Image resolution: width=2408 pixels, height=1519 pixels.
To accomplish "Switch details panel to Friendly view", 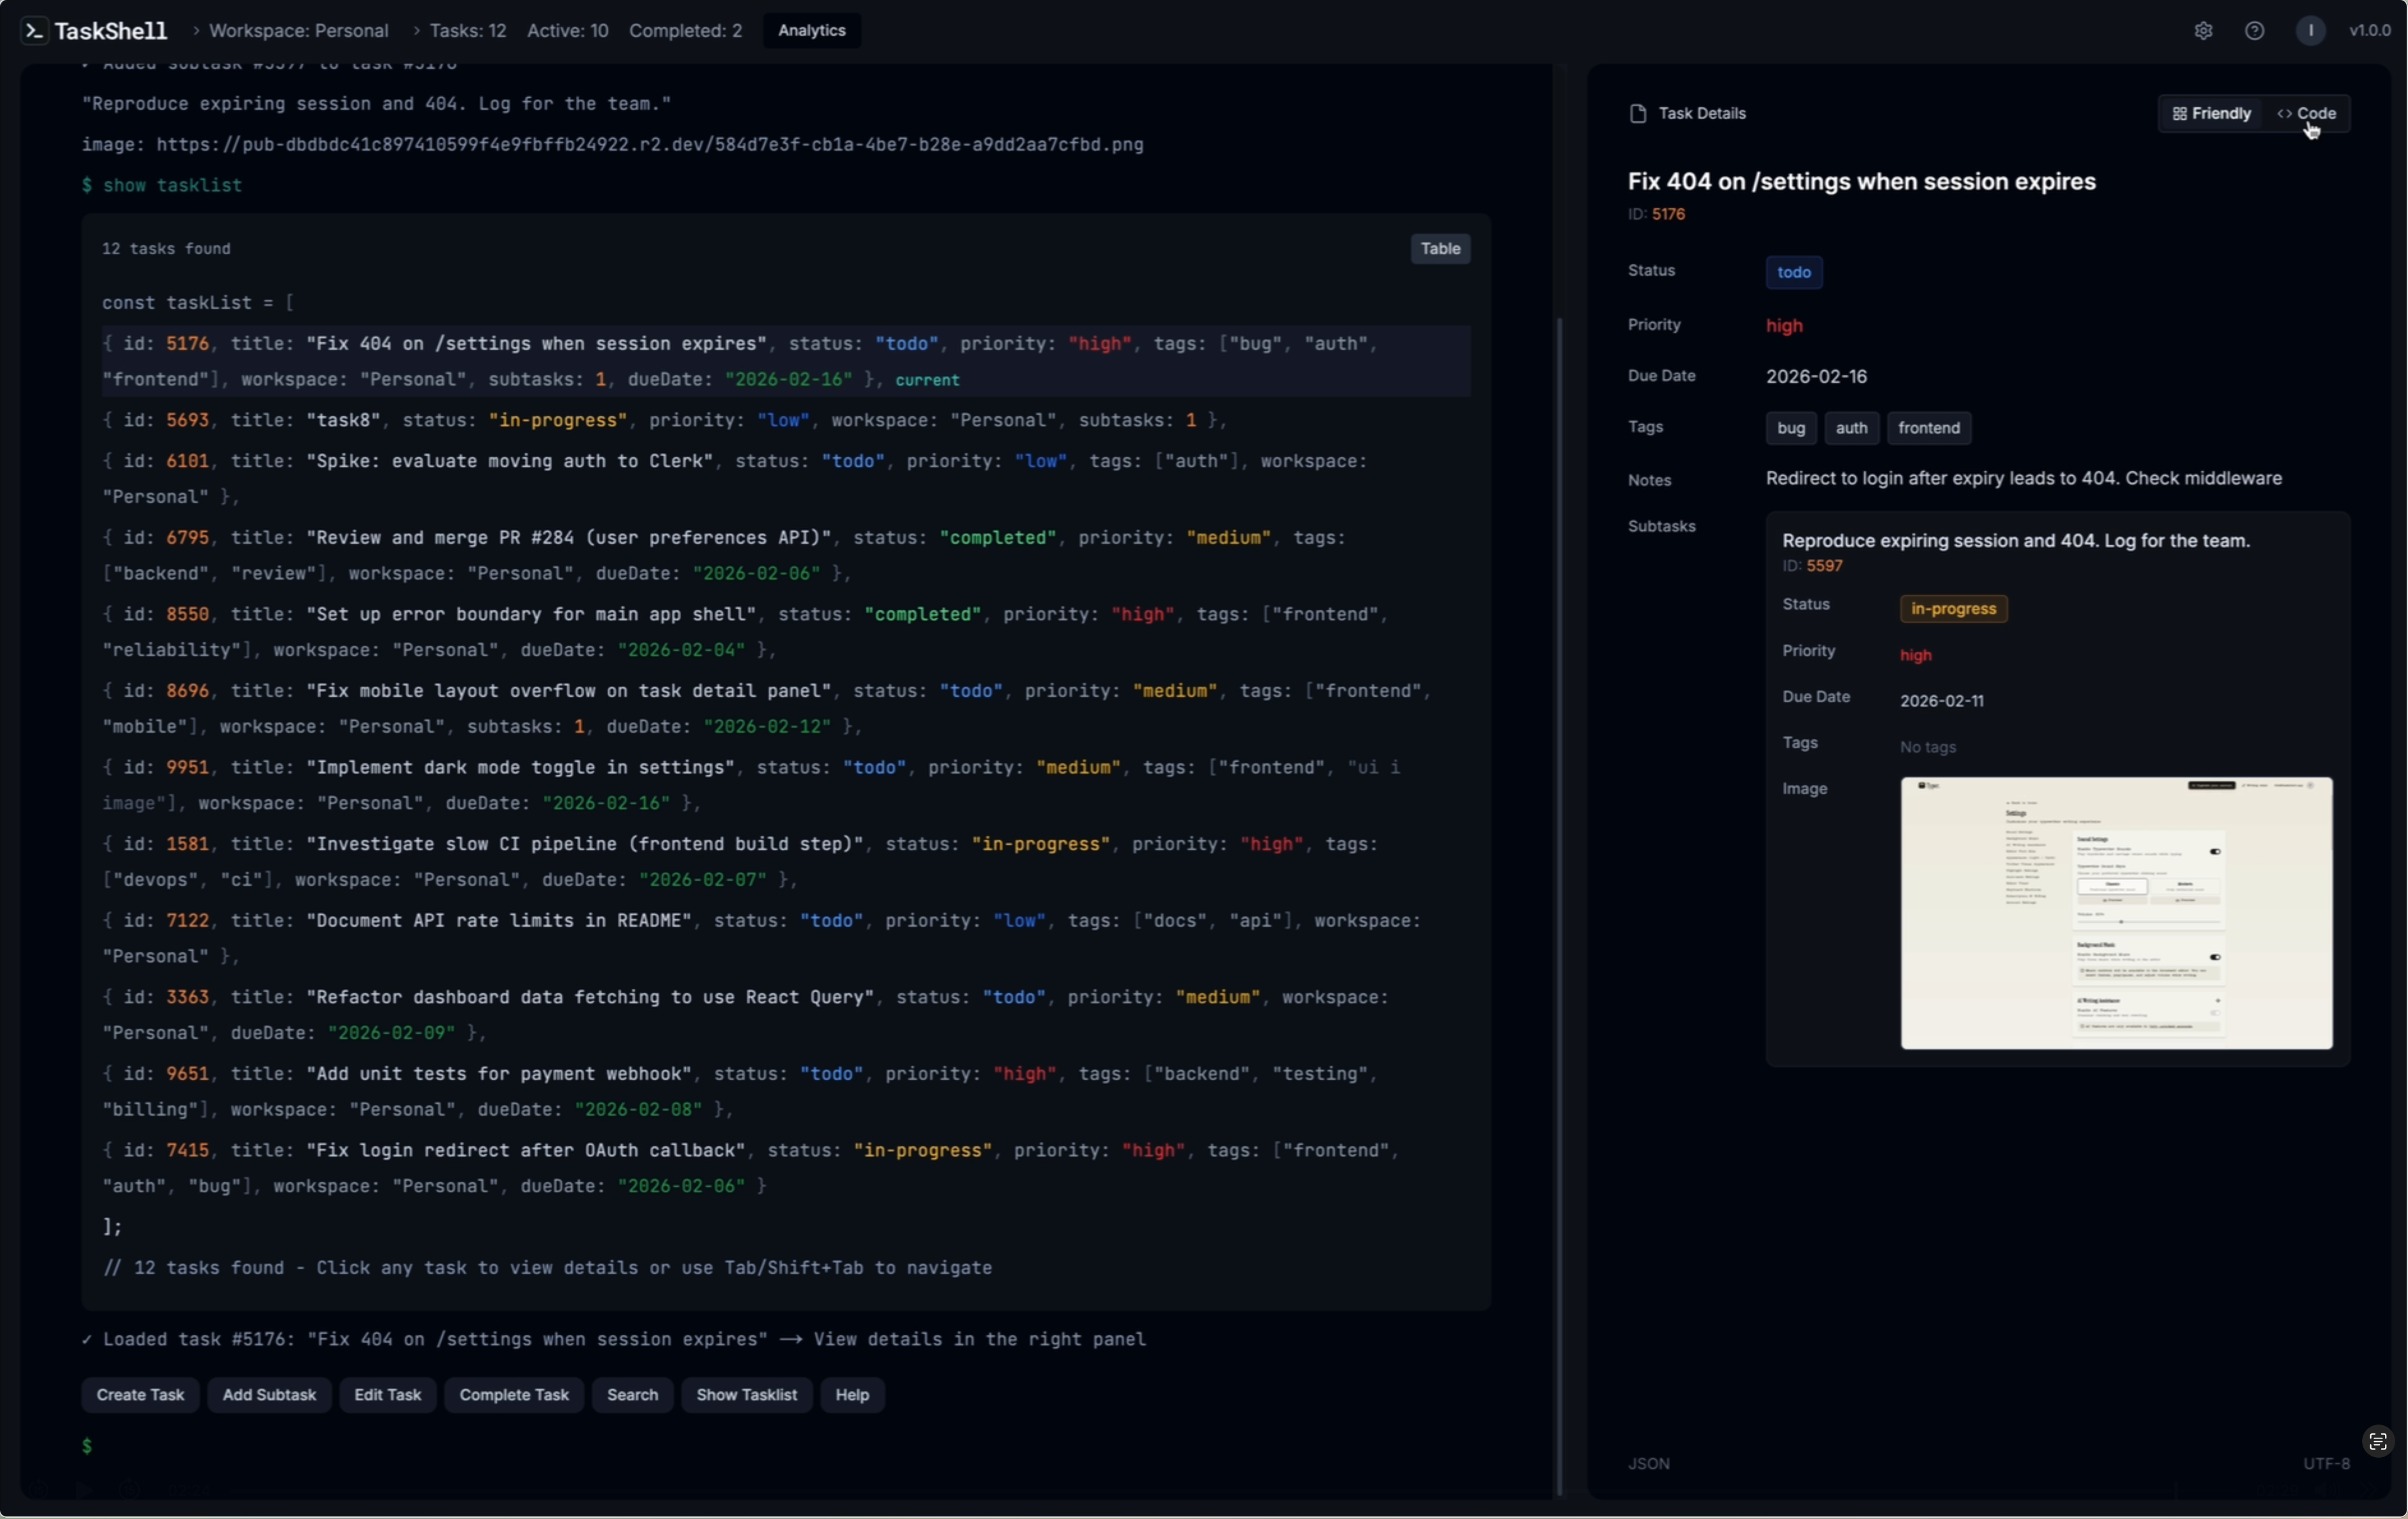I will point(2211,114).
